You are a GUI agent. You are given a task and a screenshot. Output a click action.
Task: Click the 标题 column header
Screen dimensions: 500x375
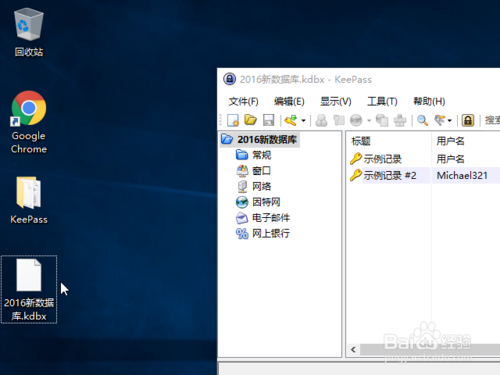[x=388, y=141]
